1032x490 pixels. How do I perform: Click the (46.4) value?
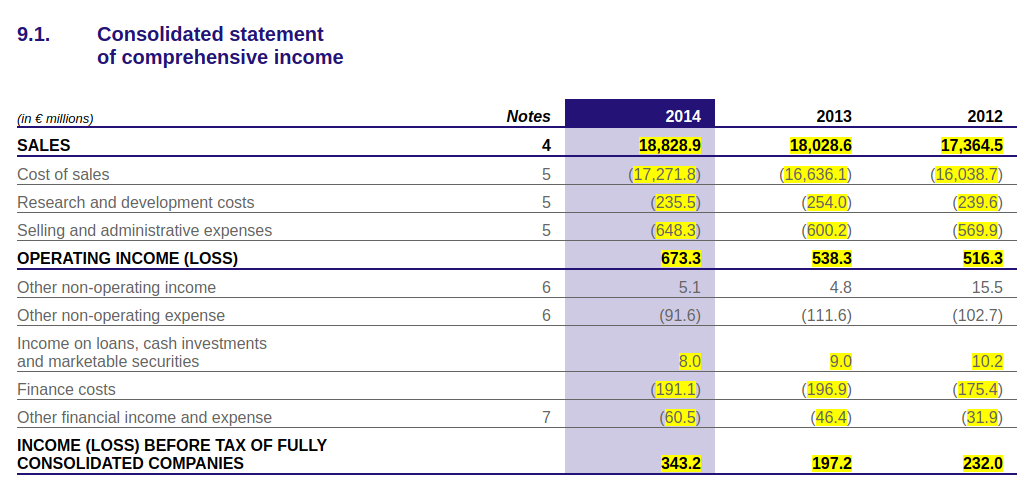pos(831,418)
